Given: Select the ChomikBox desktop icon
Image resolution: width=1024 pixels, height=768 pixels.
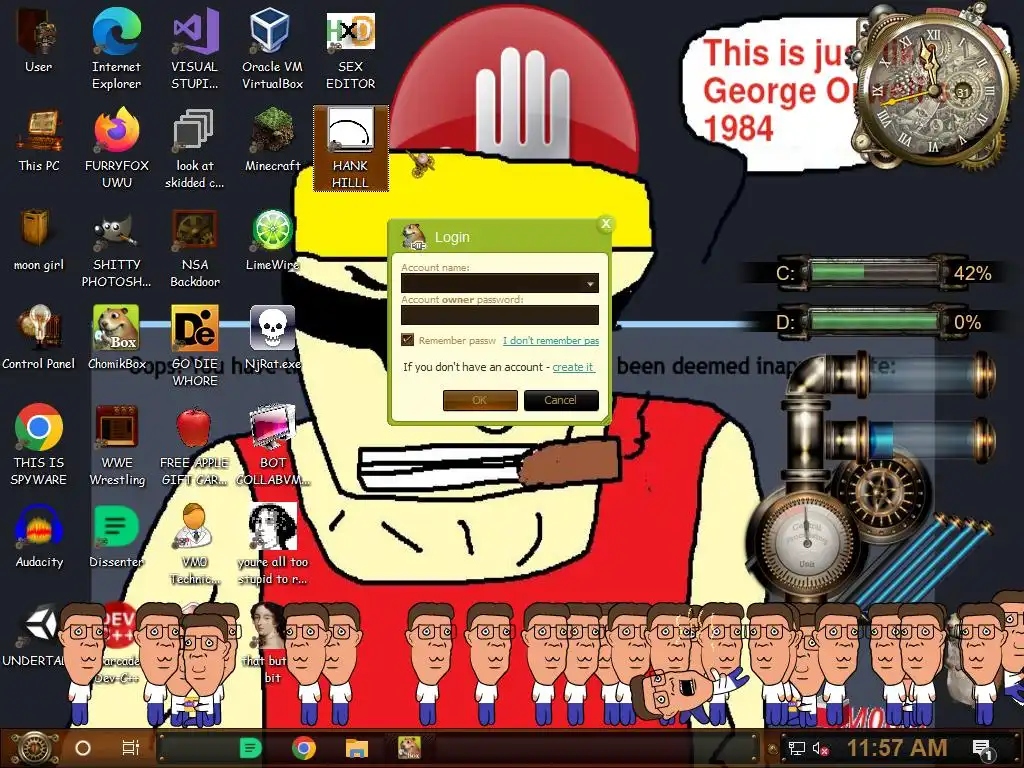Looking at the screenshot, I should [116, 338].
